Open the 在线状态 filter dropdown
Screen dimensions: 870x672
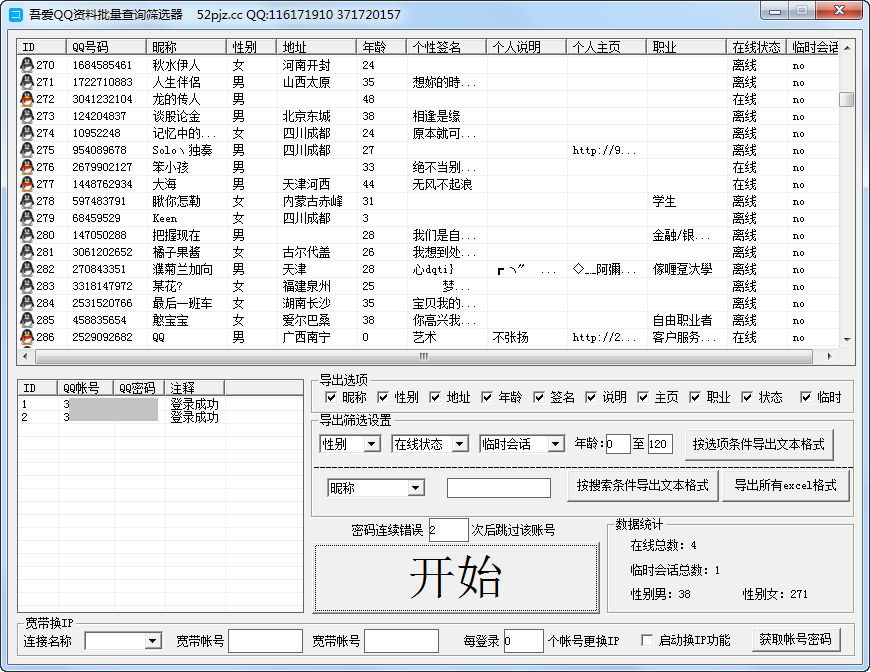click(x=459, y=444)
